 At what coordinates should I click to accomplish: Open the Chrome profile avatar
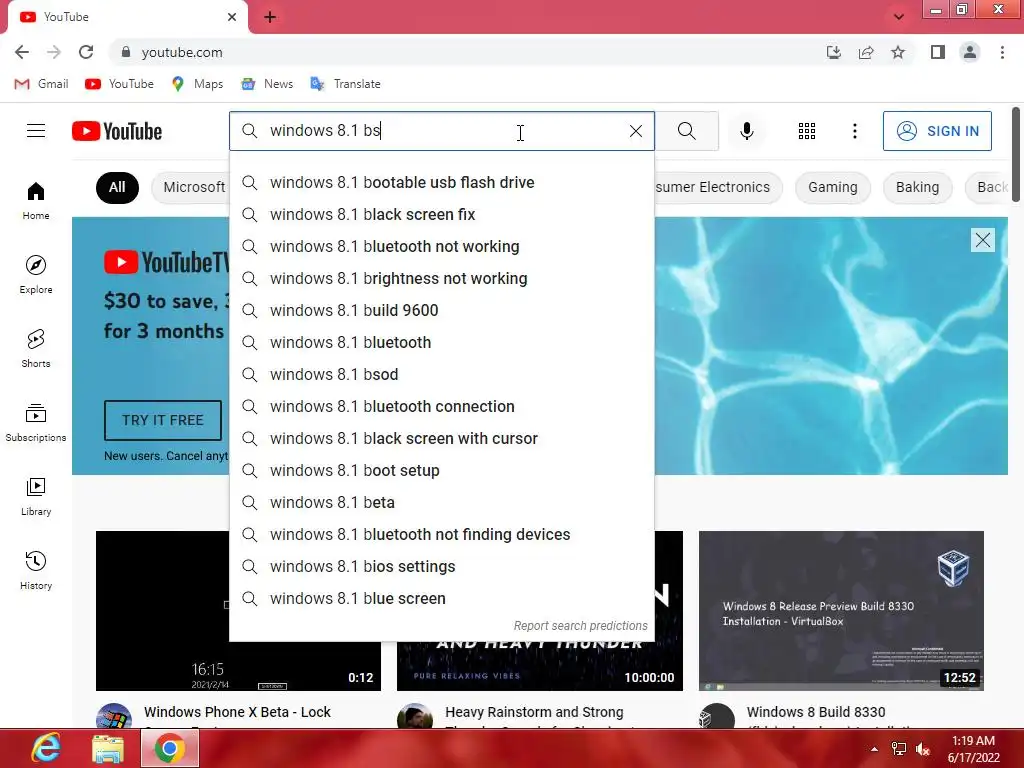(x=970, y=52)
